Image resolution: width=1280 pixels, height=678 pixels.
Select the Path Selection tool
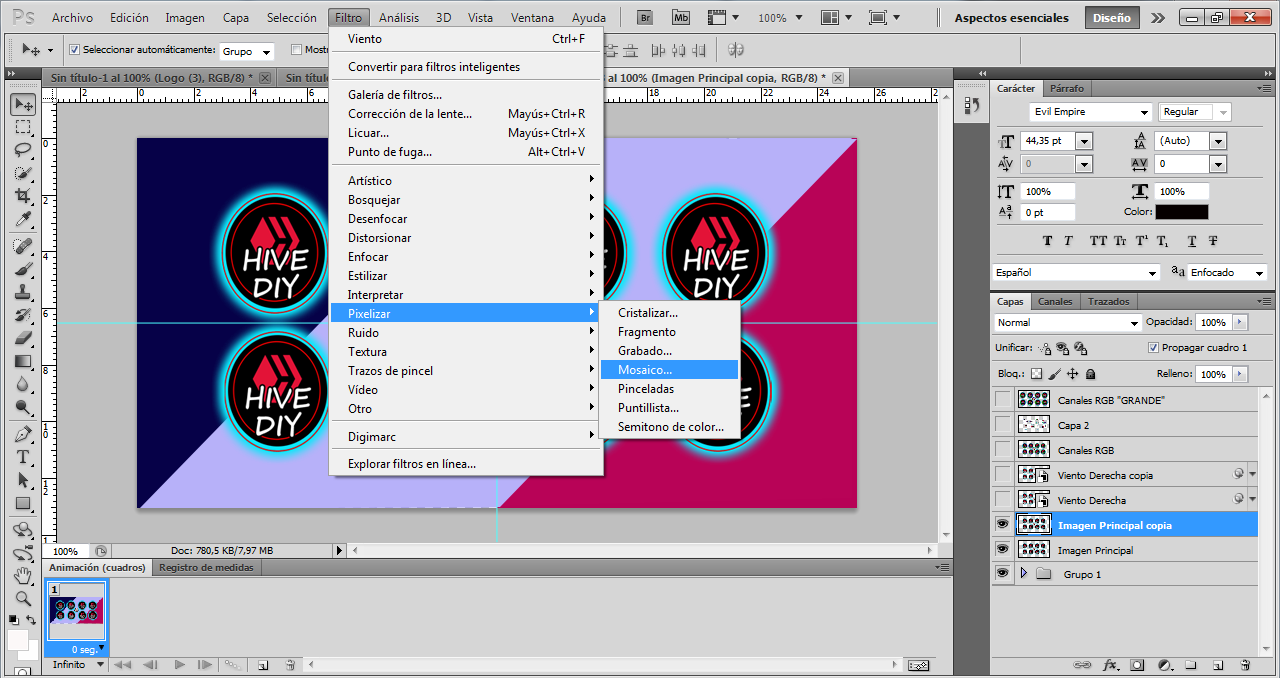click(23, 480)
